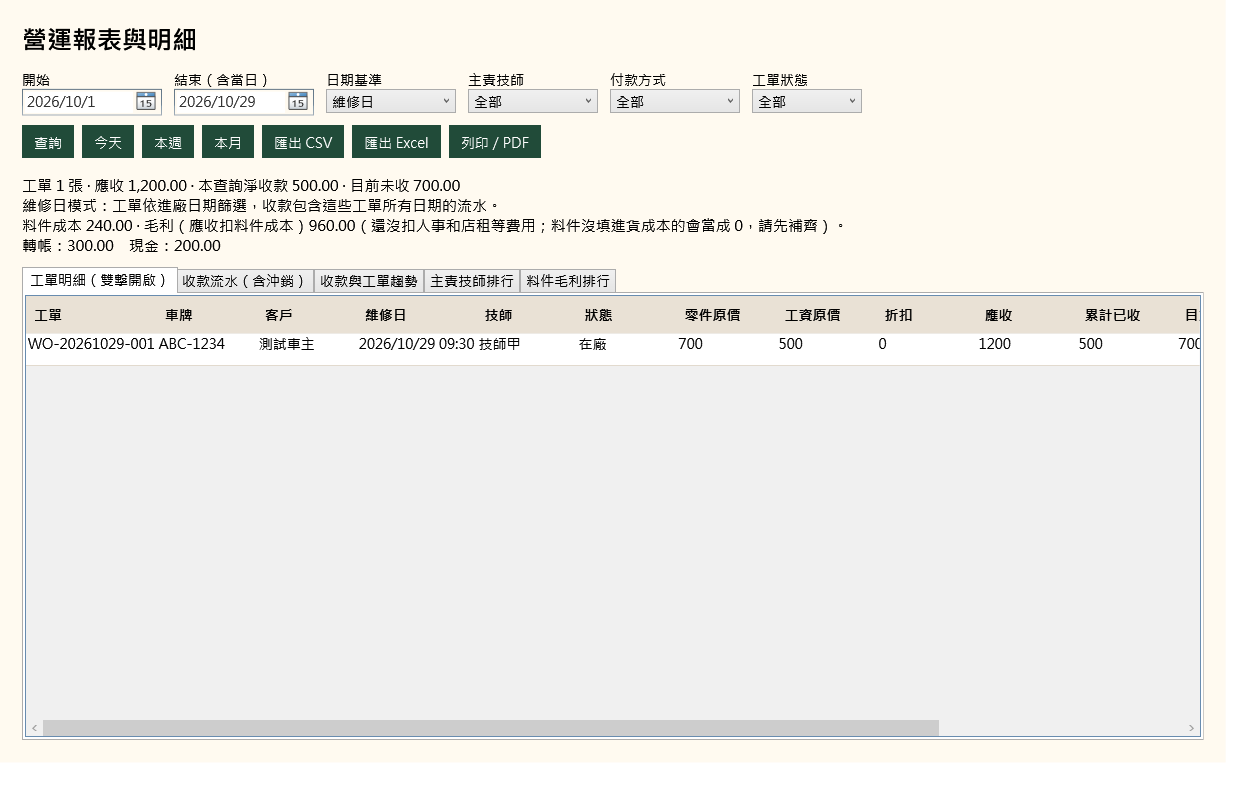This screenshot has height=800, width=1240.
Task: Run the 查詢 search button
Action: point(48,142)
